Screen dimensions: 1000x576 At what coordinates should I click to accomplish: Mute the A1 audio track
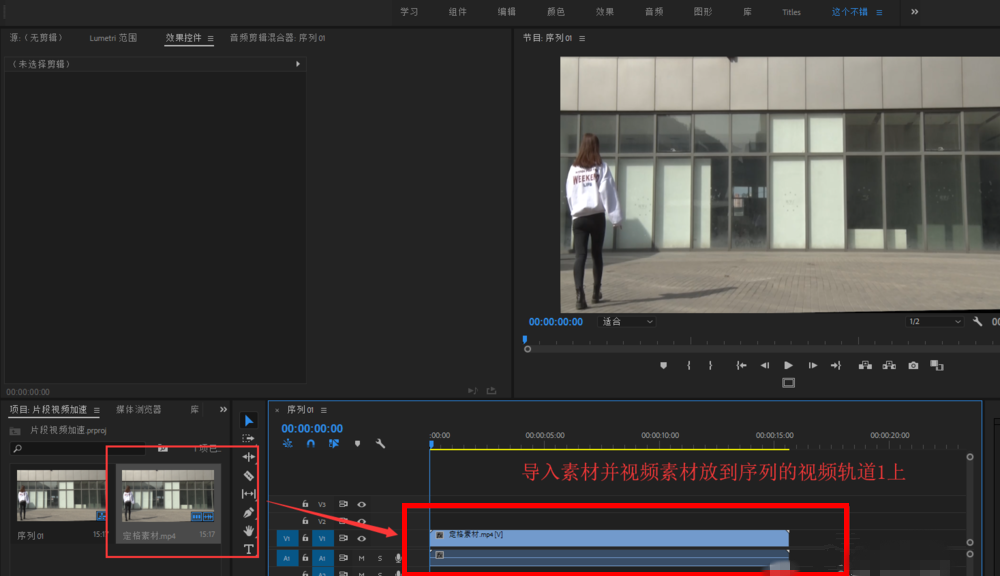361,558
